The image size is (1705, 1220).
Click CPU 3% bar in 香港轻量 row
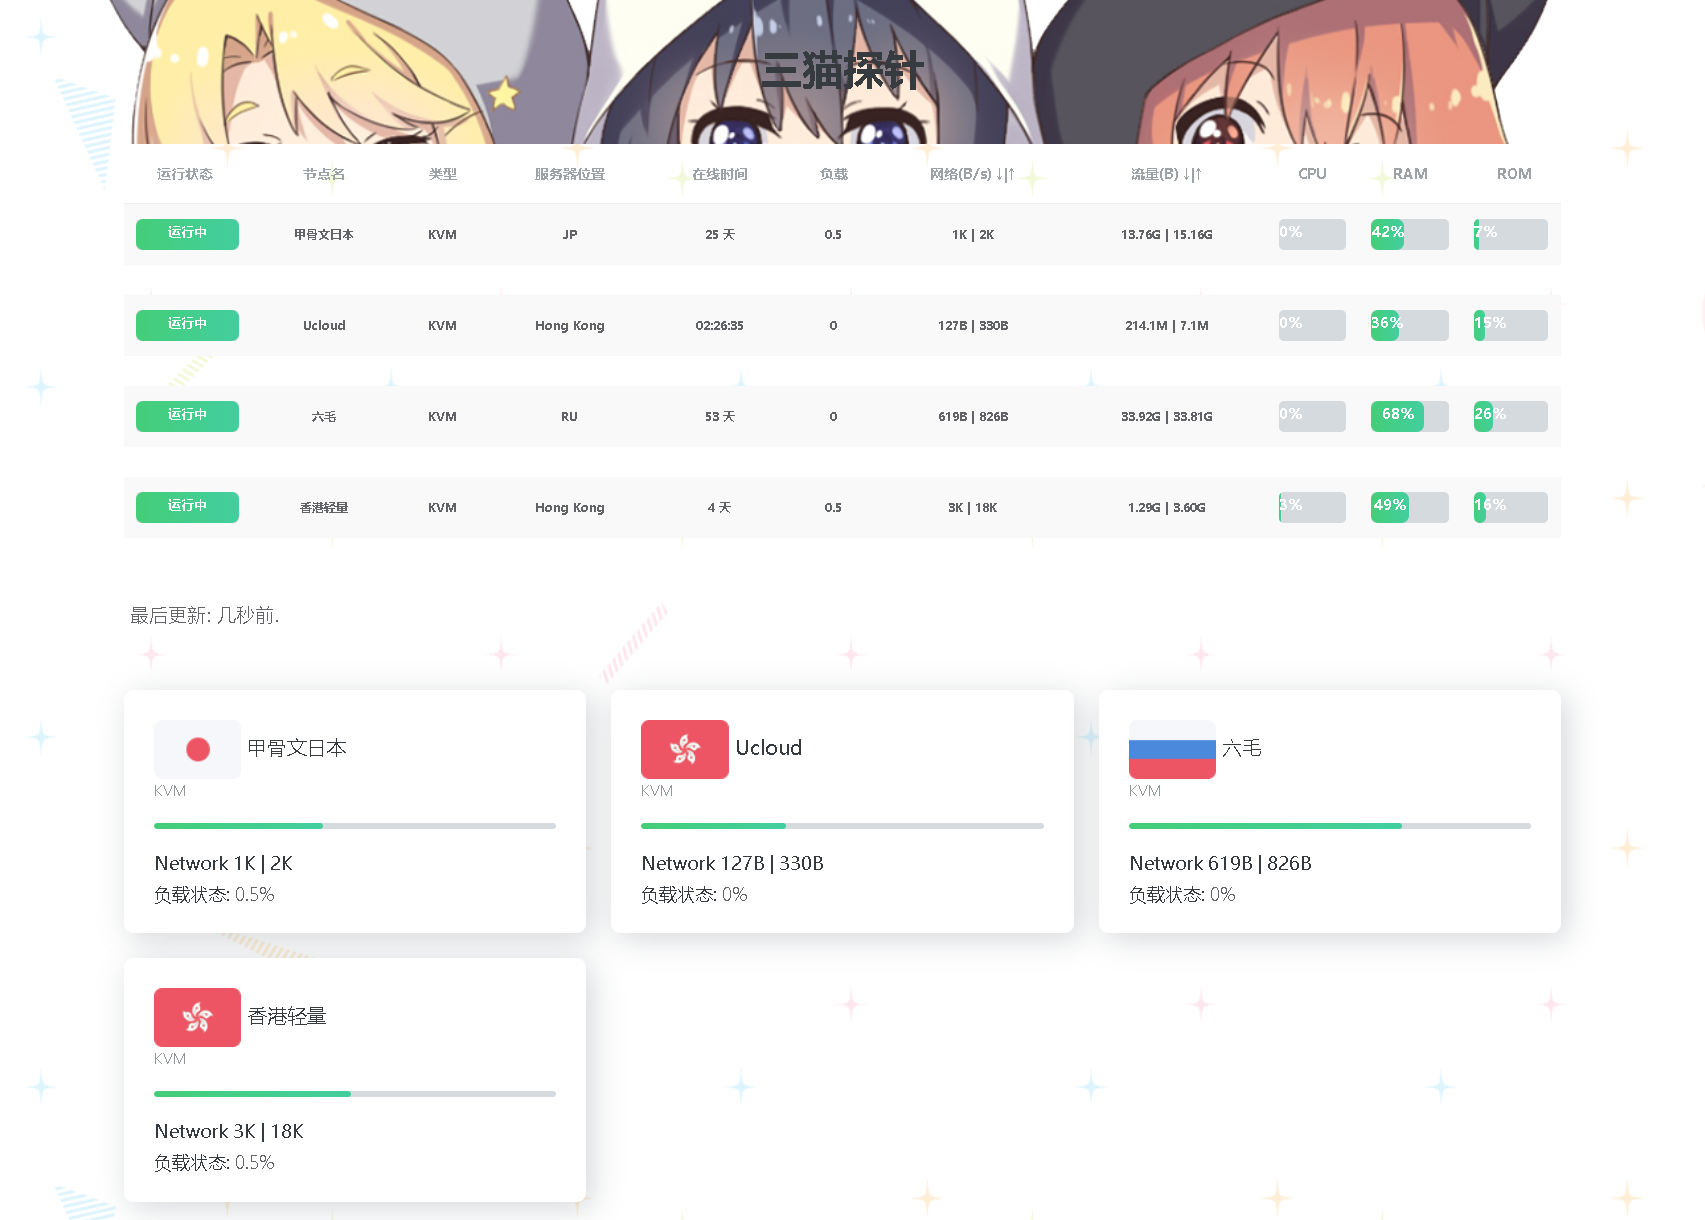tap(1312, 507)
